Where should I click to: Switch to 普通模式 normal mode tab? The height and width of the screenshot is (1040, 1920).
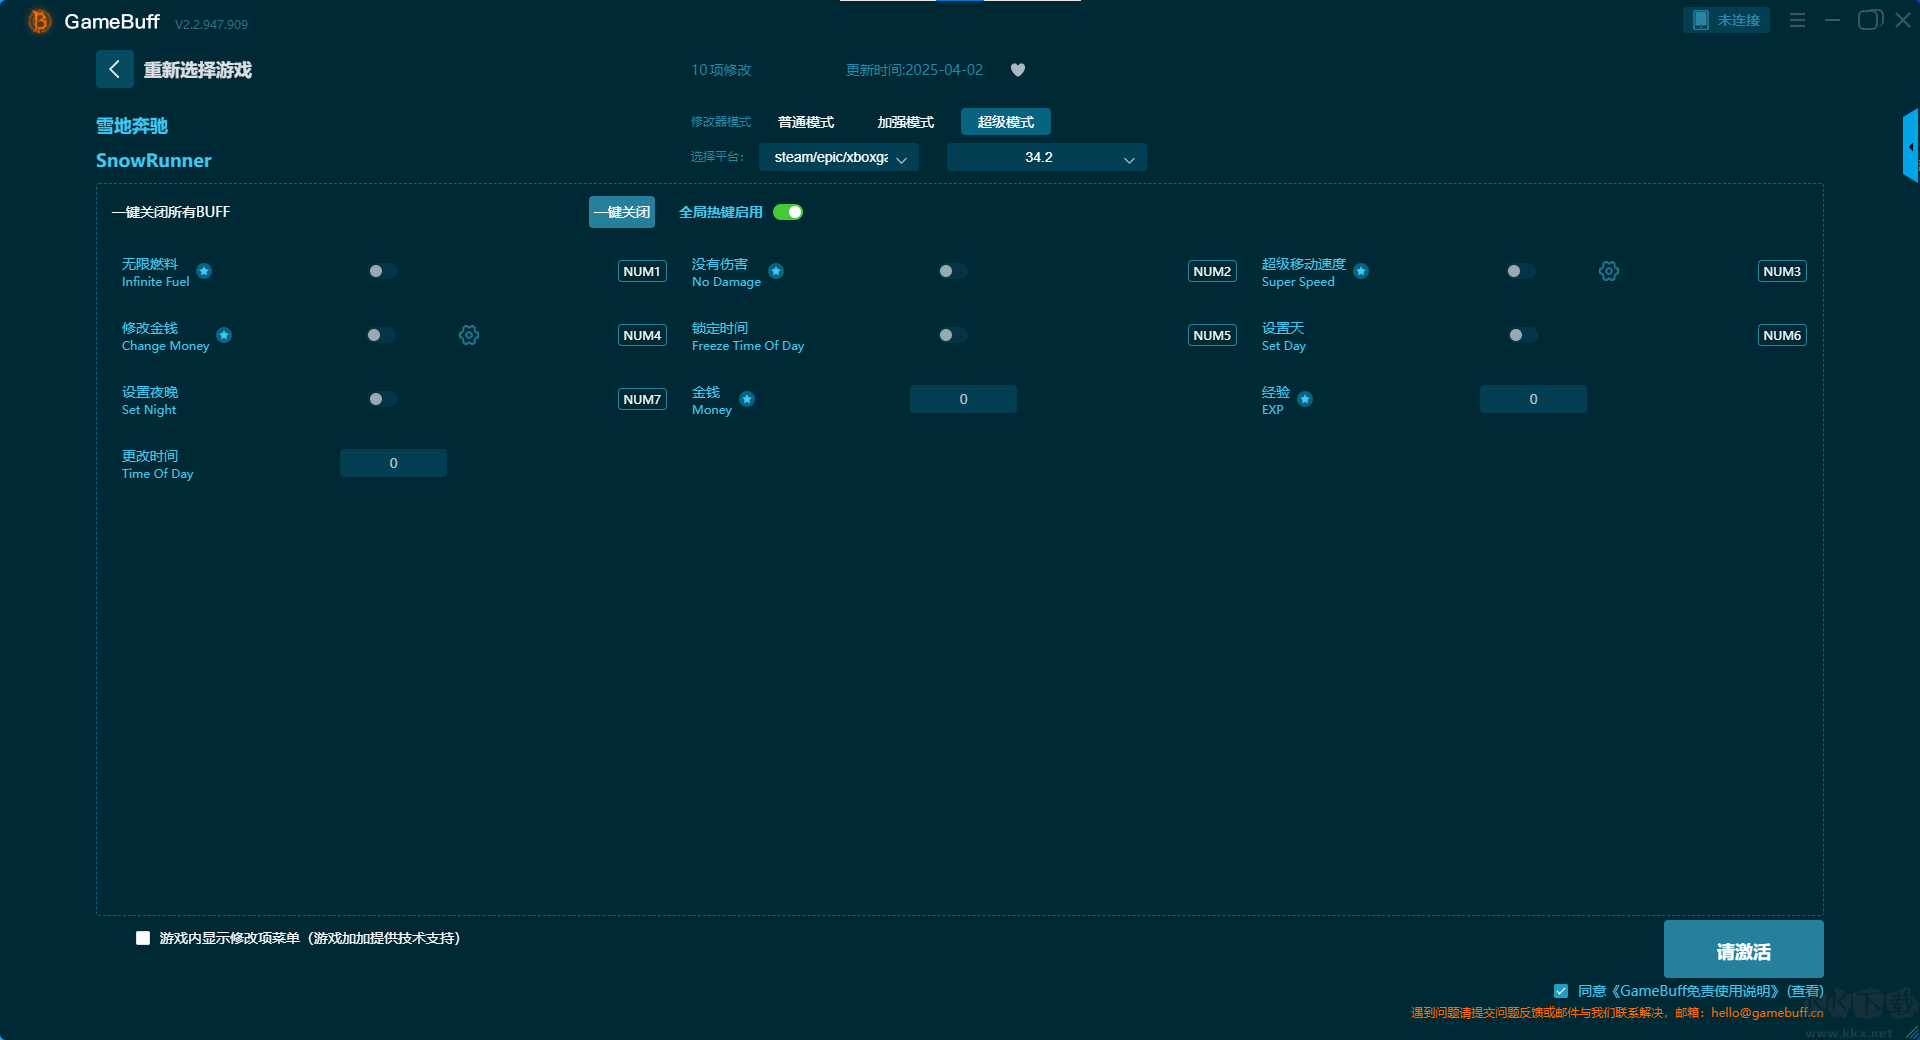point(806,122)
